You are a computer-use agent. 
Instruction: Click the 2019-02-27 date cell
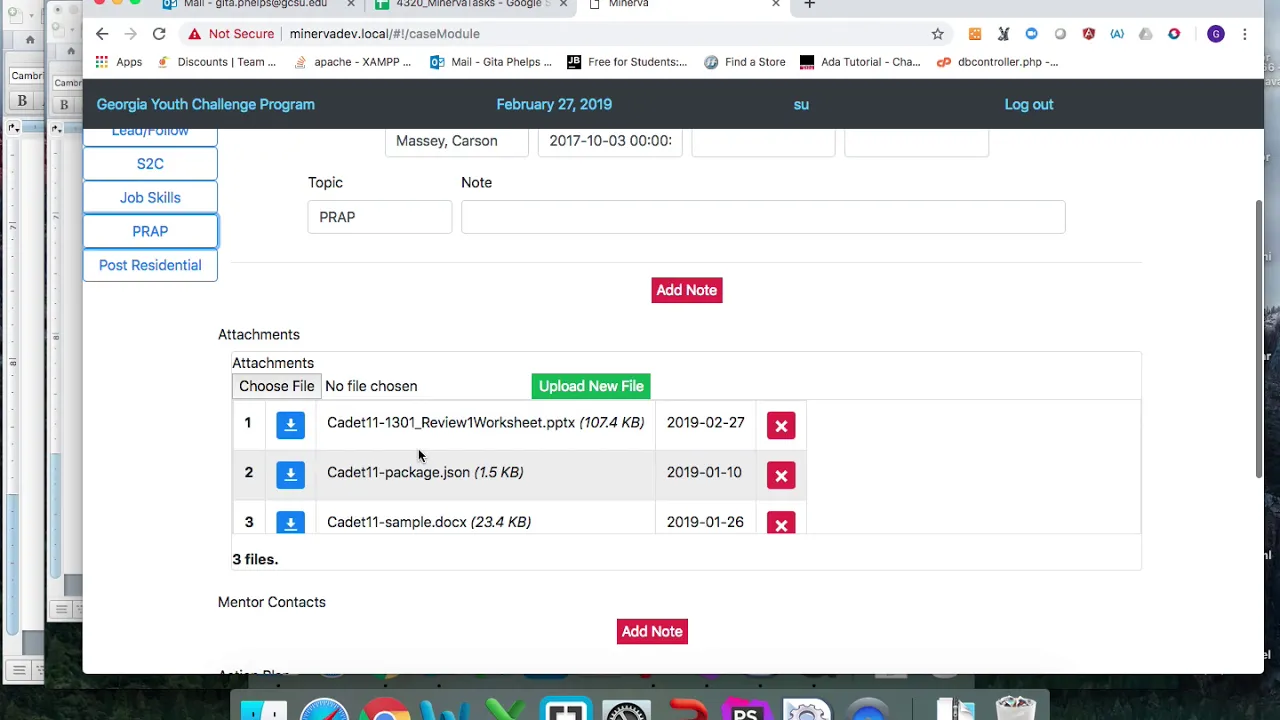706,423
